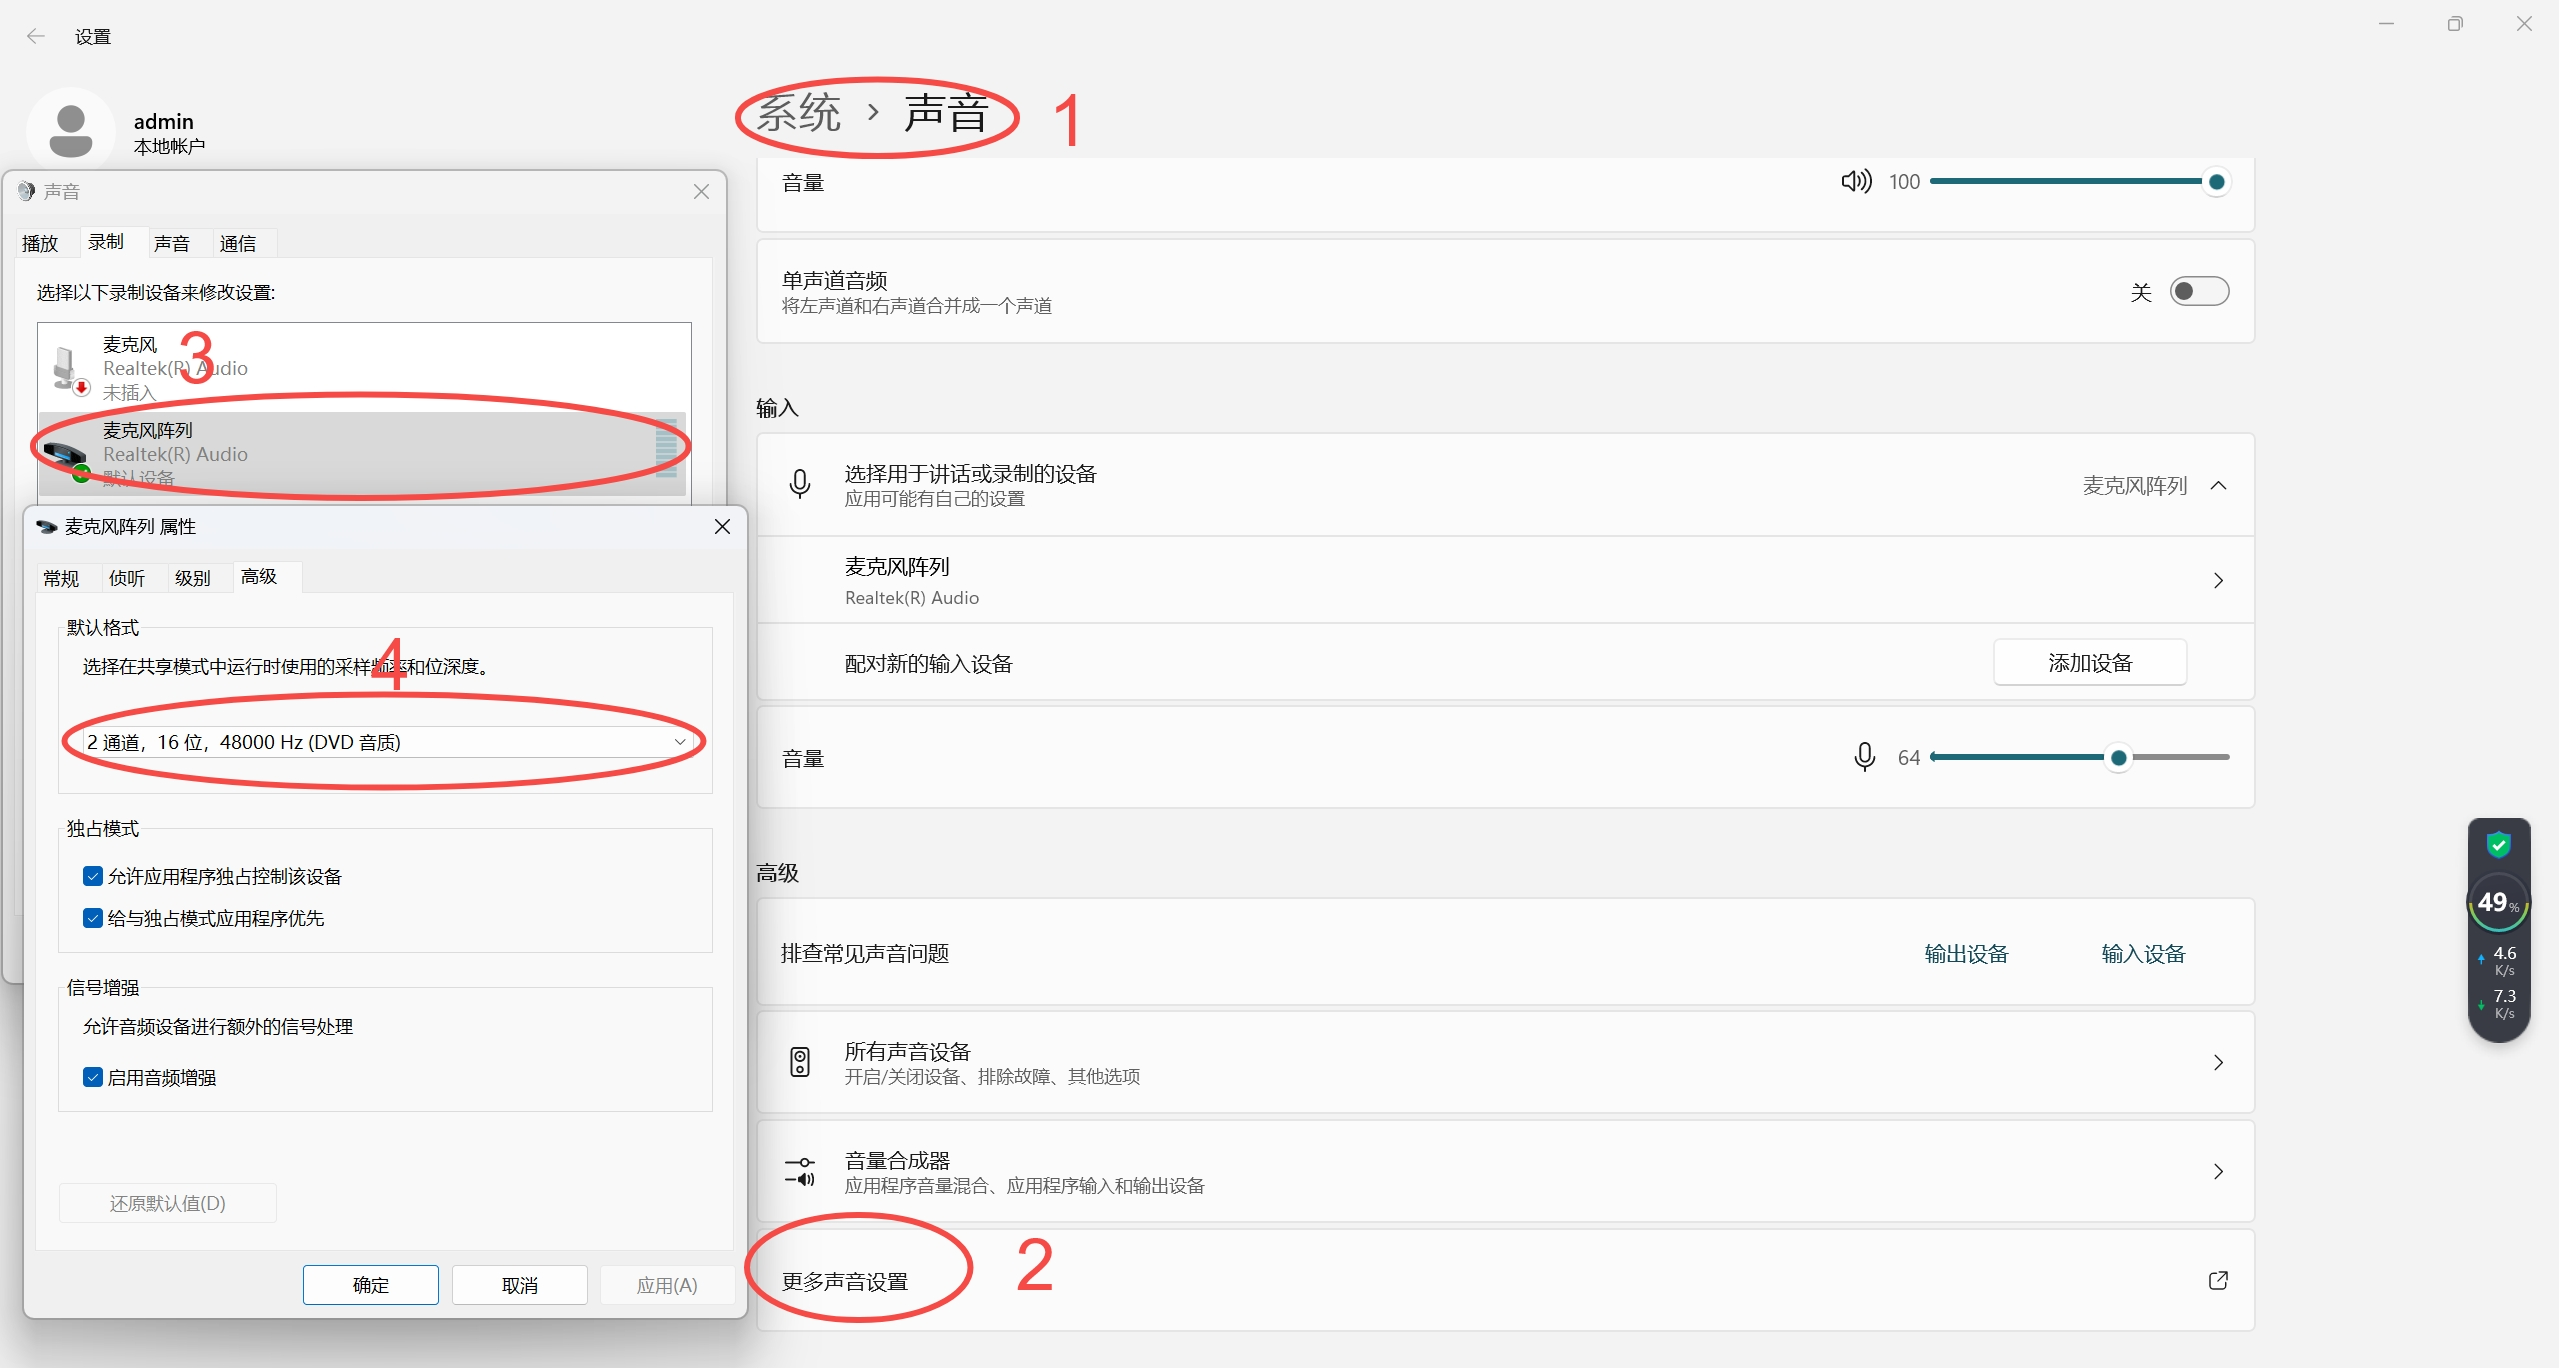Click the 所有声音设备 speaker icon
The width and height of the screenshot is (2559, 1368).
tap(800, 1062)
